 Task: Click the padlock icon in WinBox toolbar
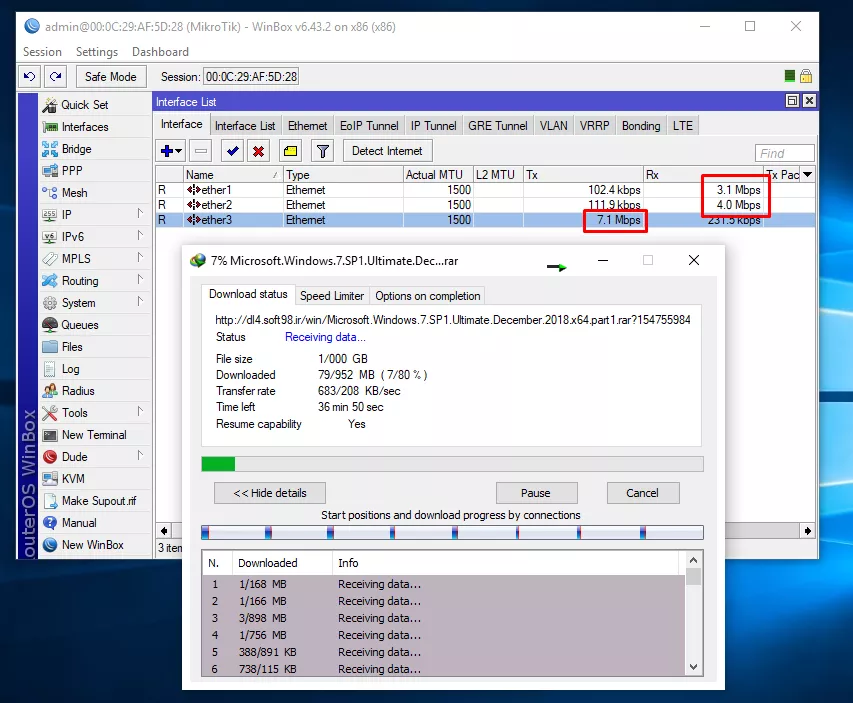[x=806, y=76]
